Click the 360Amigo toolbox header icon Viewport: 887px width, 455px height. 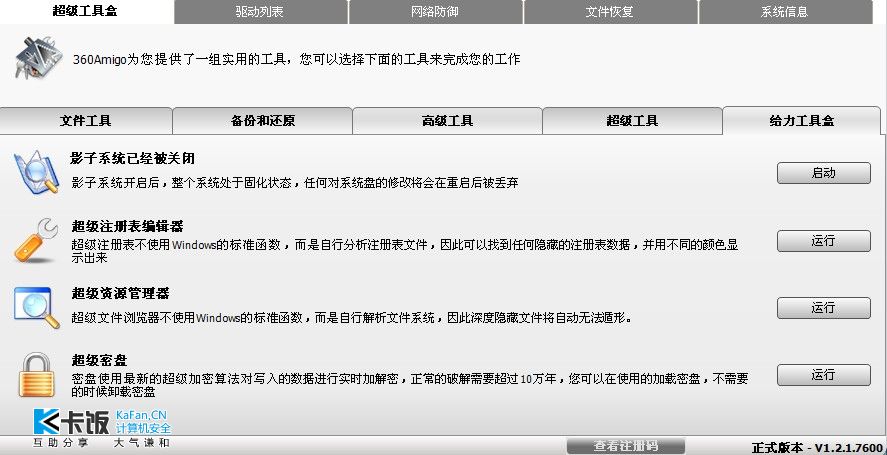[36, 57]
